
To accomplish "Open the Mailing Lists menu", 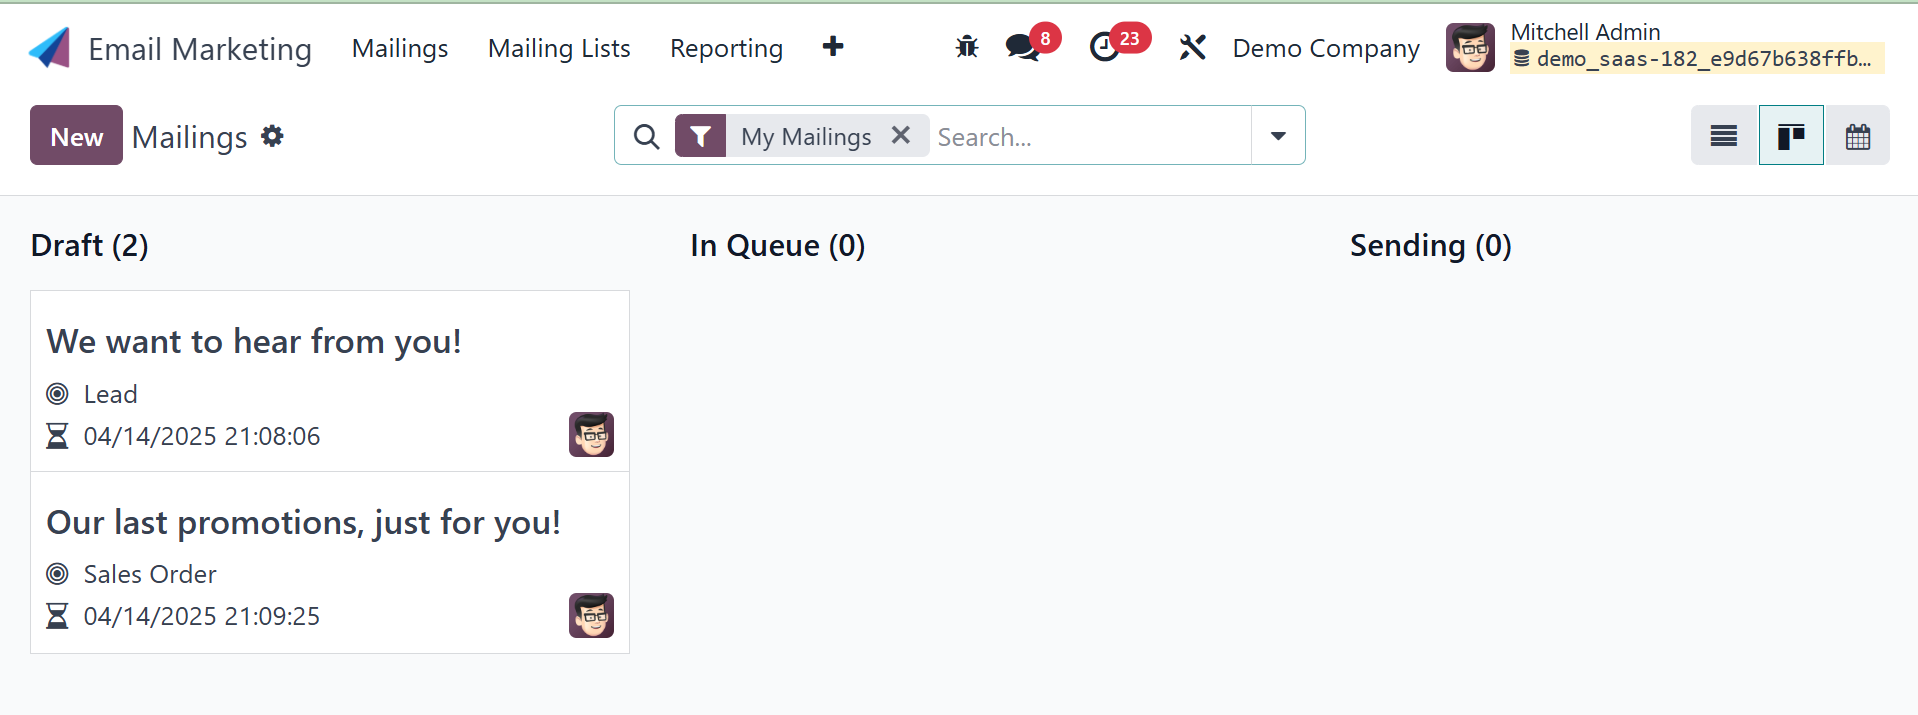I will (559, 48).
